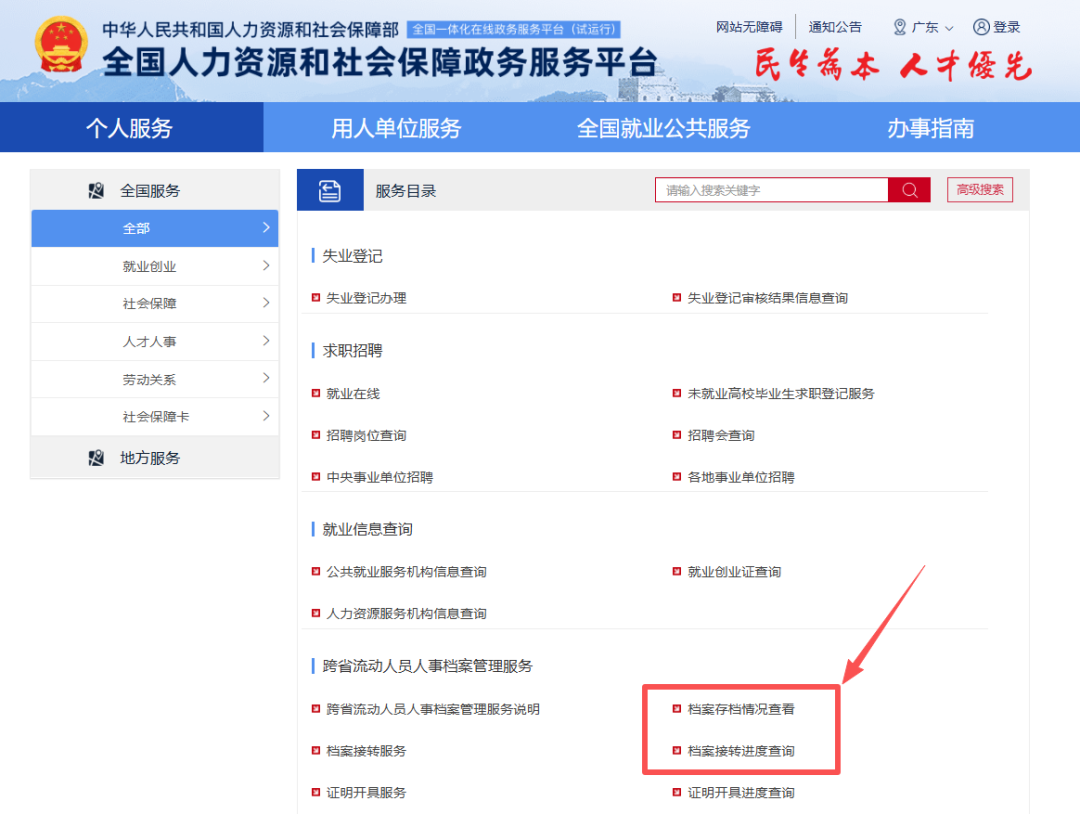Expand the 社会保障卡 sidebar chevron
The width and height of the screenshot is (1080, 814).
(266, 416)
